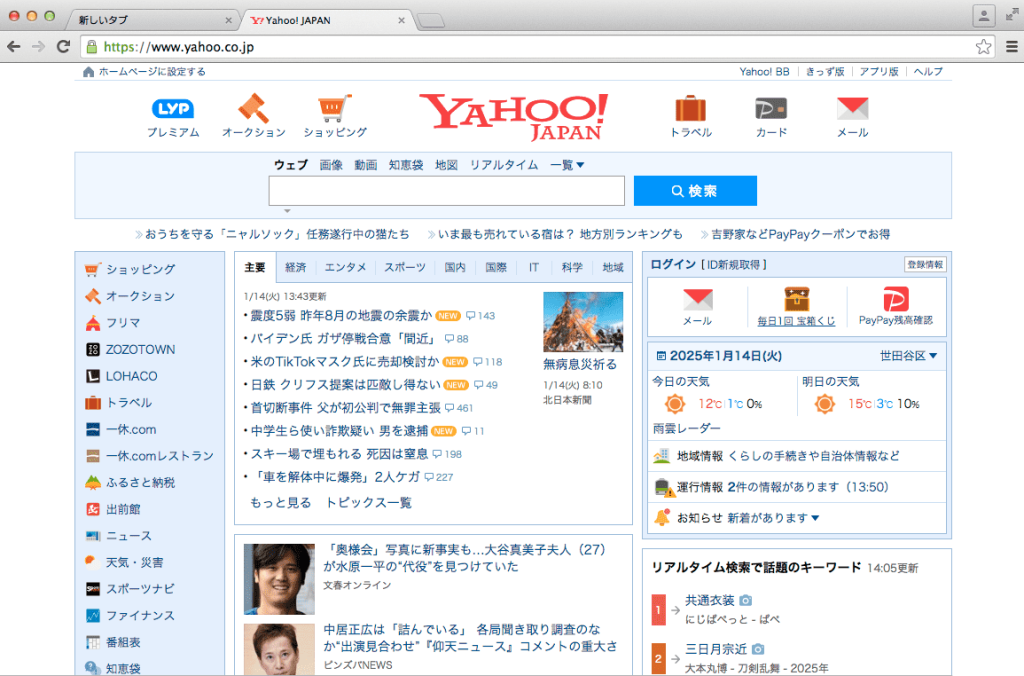Expand the 一覧 search category dropdown
The width and height of the screenshot is (1024, 676).
click(567, 165)
